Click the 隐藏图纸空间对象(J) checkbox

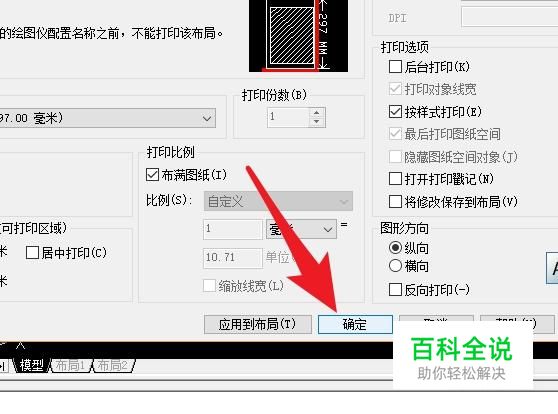tap(395, 157)
